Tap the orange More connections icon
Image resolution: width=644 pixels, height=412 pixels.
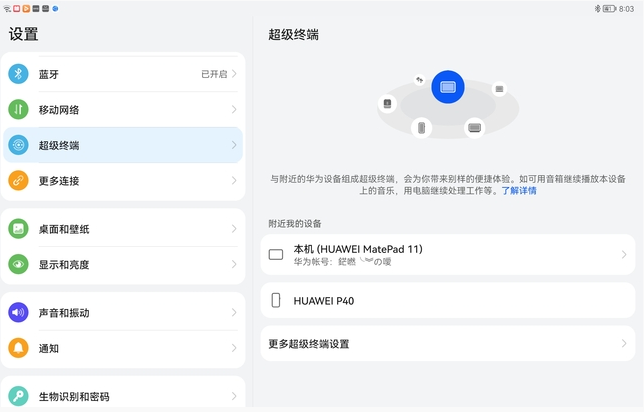point(18,181)
